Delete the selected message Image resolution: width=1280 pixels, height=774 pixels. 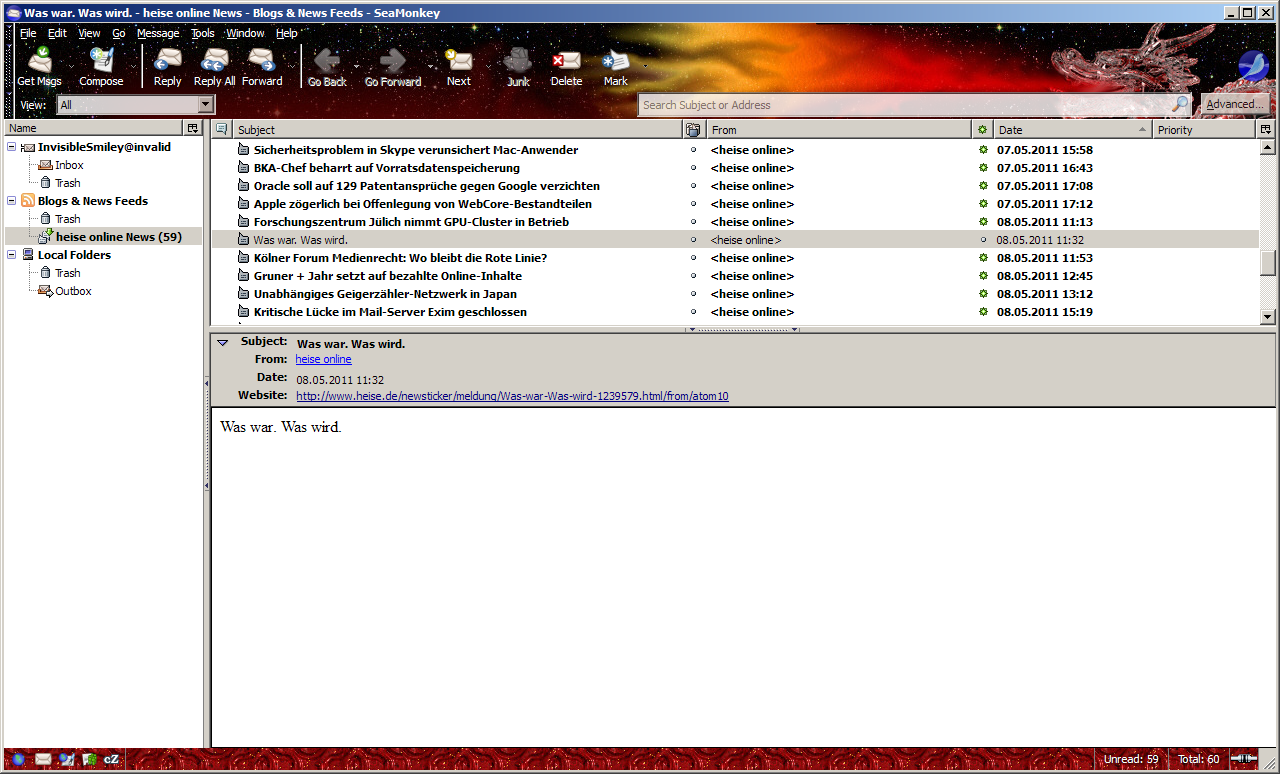pyautogui.click(x=566, y=68)
